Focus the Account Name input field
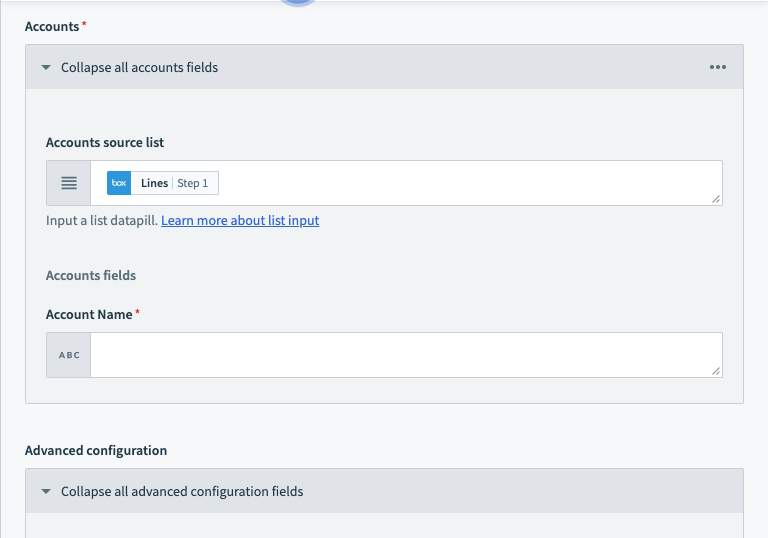Viewport: 768px width, 538px height. tap(400, 355)
